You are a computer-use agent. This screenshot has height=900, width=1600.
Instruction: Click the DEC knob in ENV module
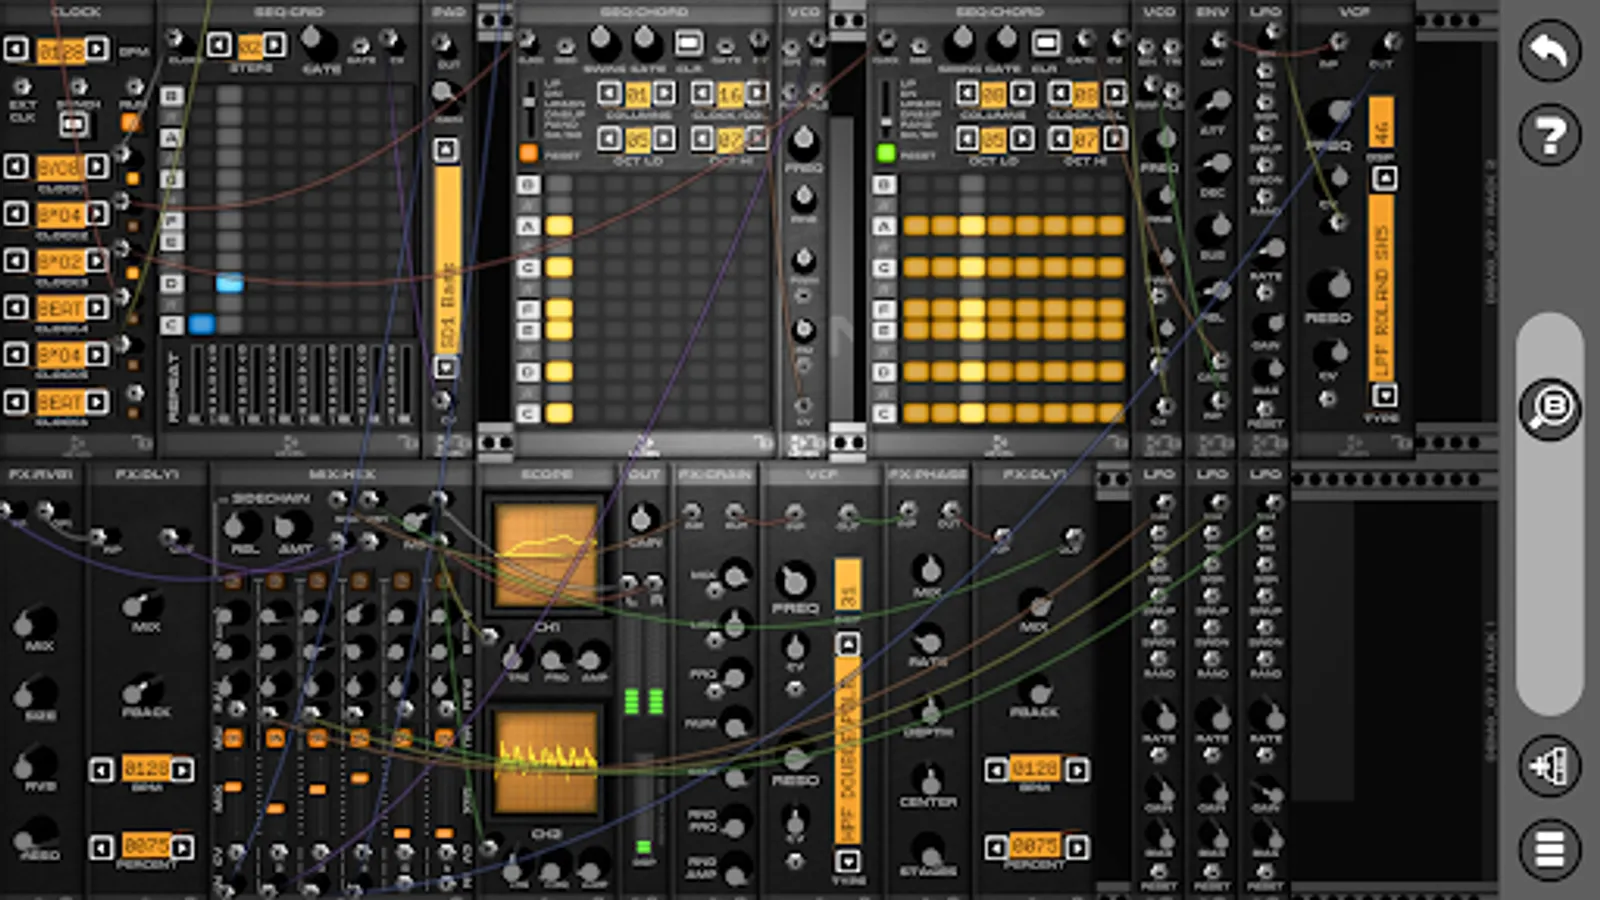pos(1214,164)
